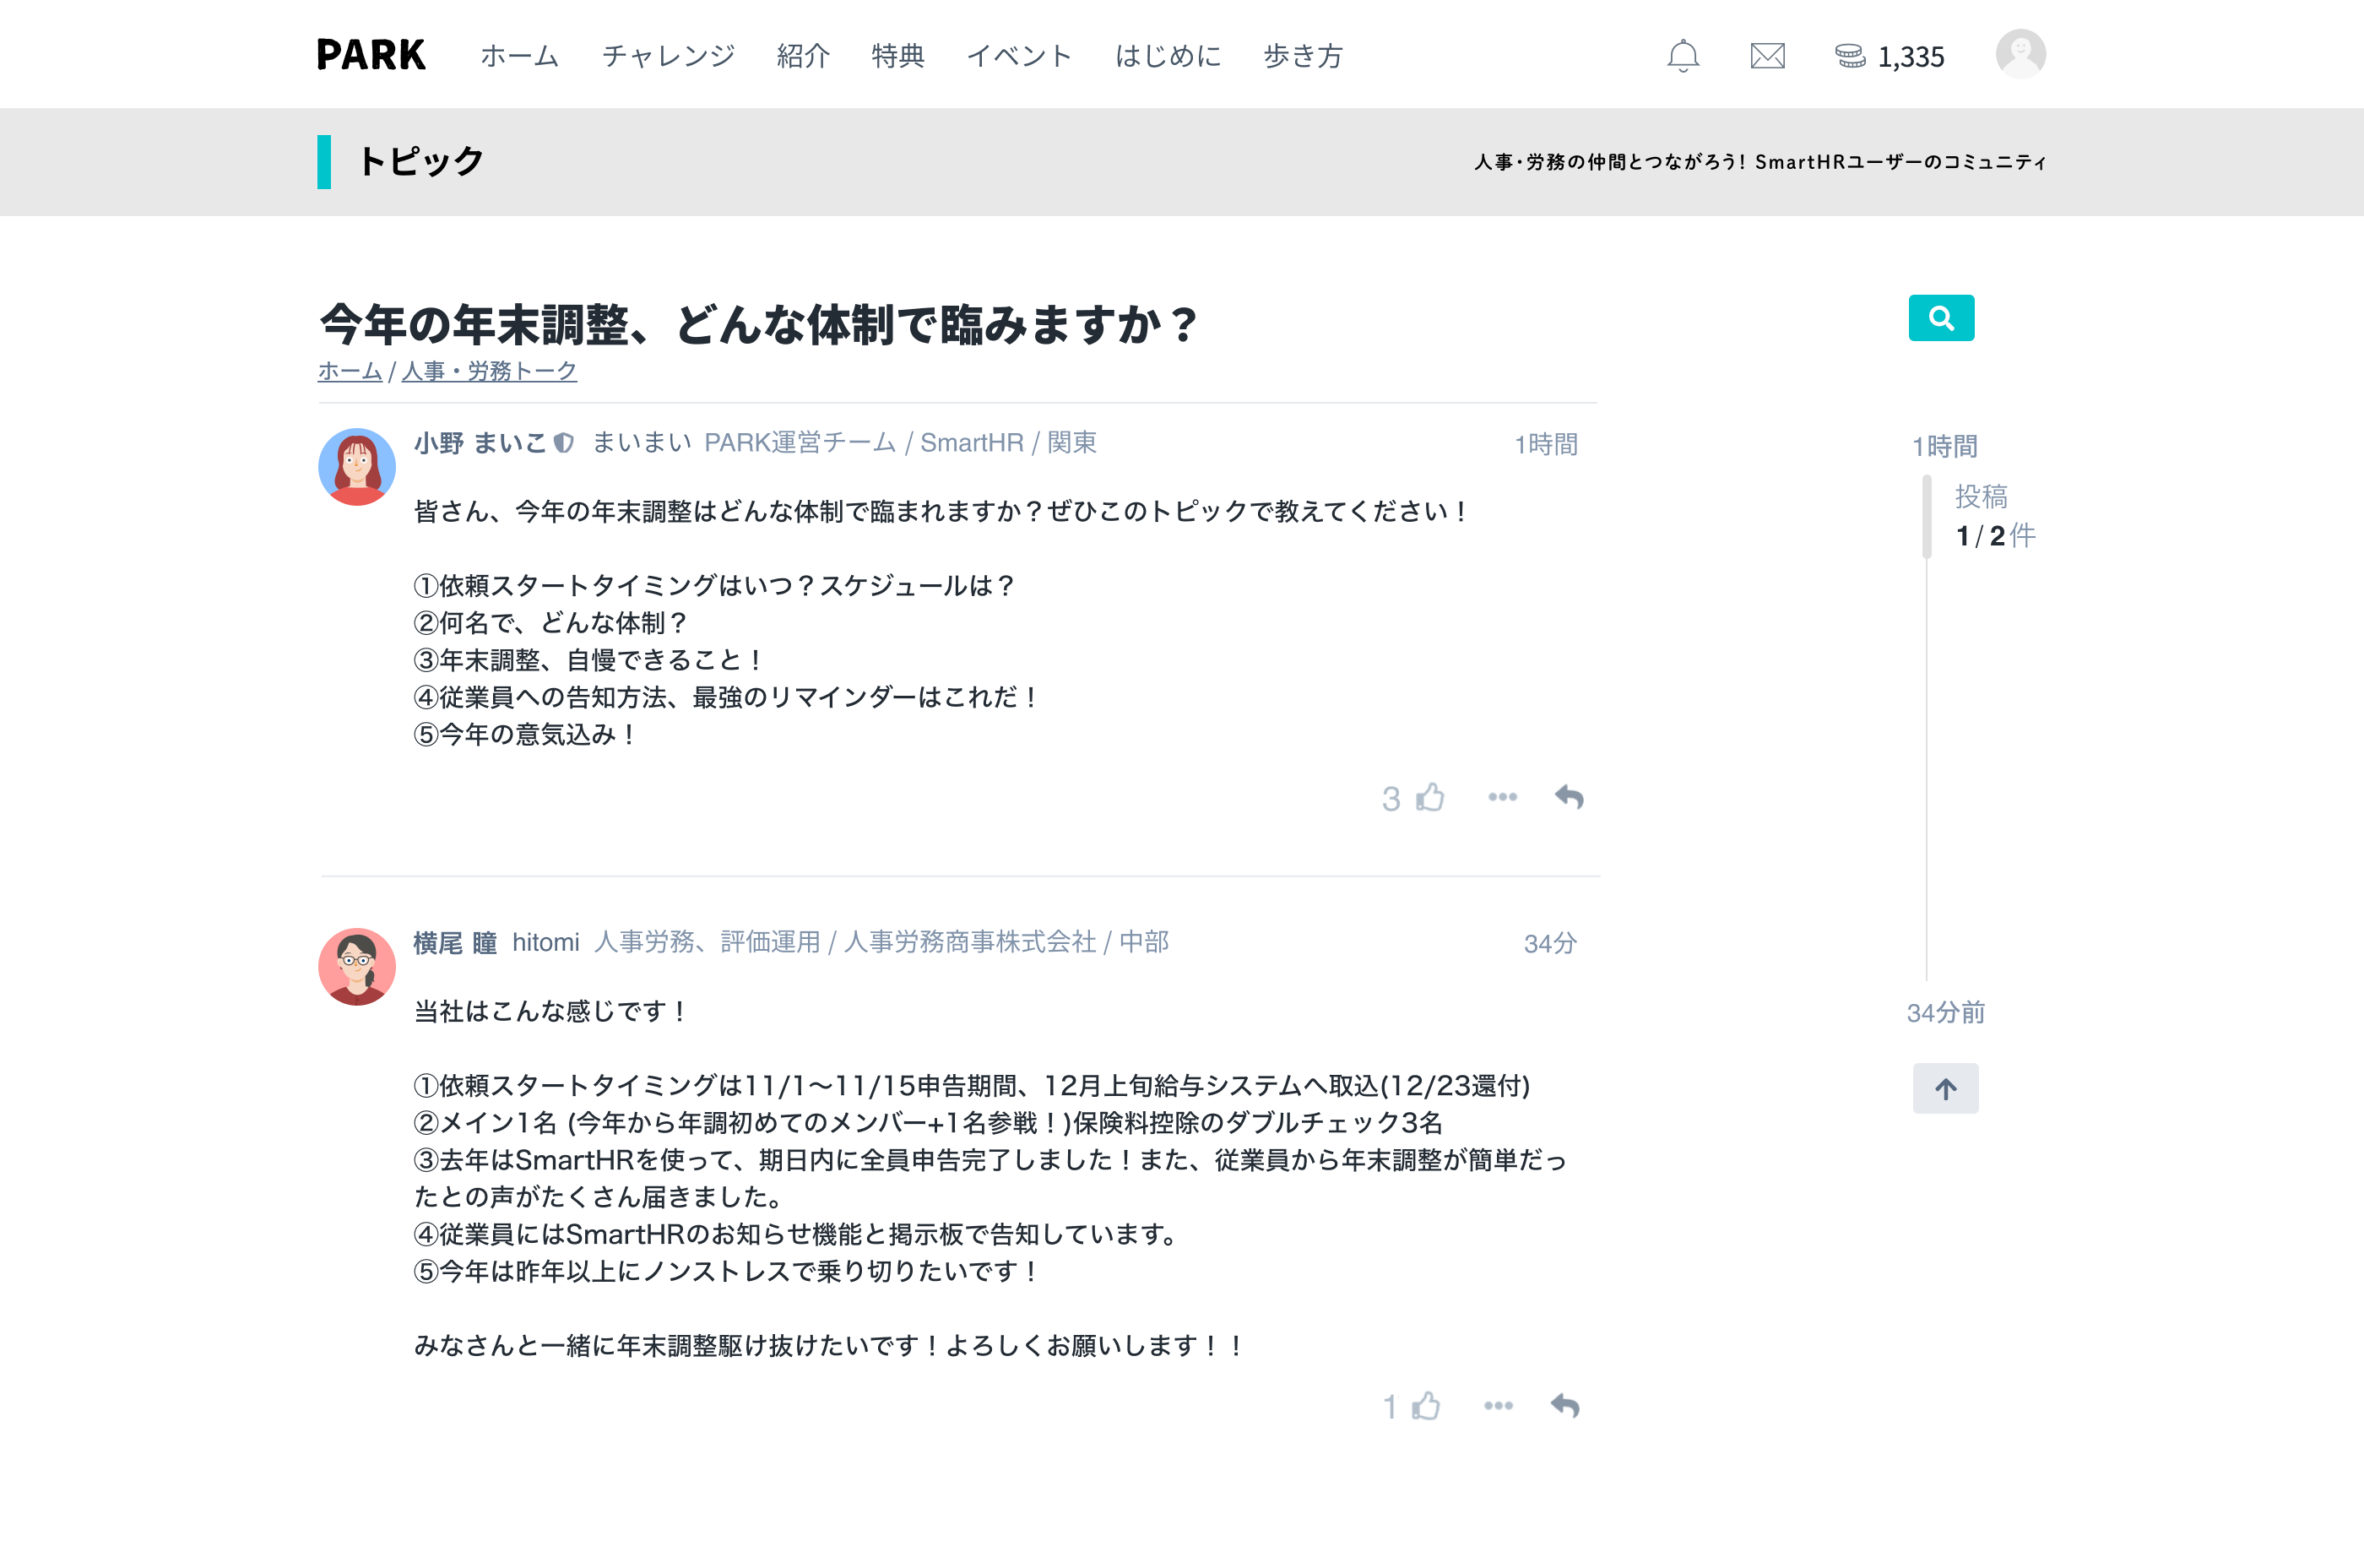Click the moderator shield icon by 小野 まいこ
Screen dimensions: 2364x1568
(x=564, y=443)
